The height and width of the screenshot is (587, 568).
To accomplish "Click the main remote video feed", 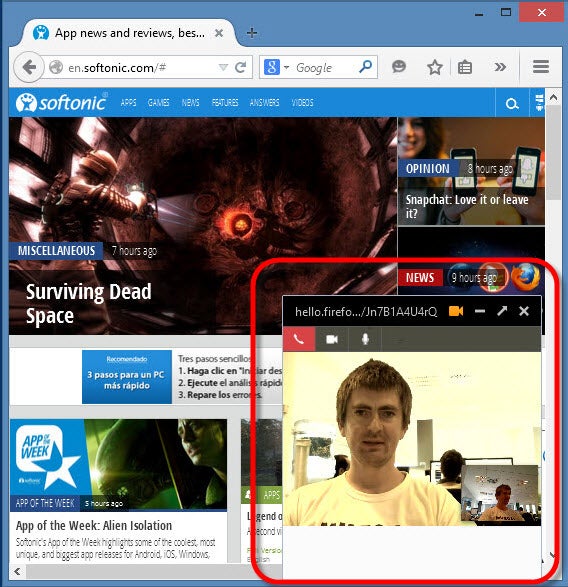I will 374,438.
